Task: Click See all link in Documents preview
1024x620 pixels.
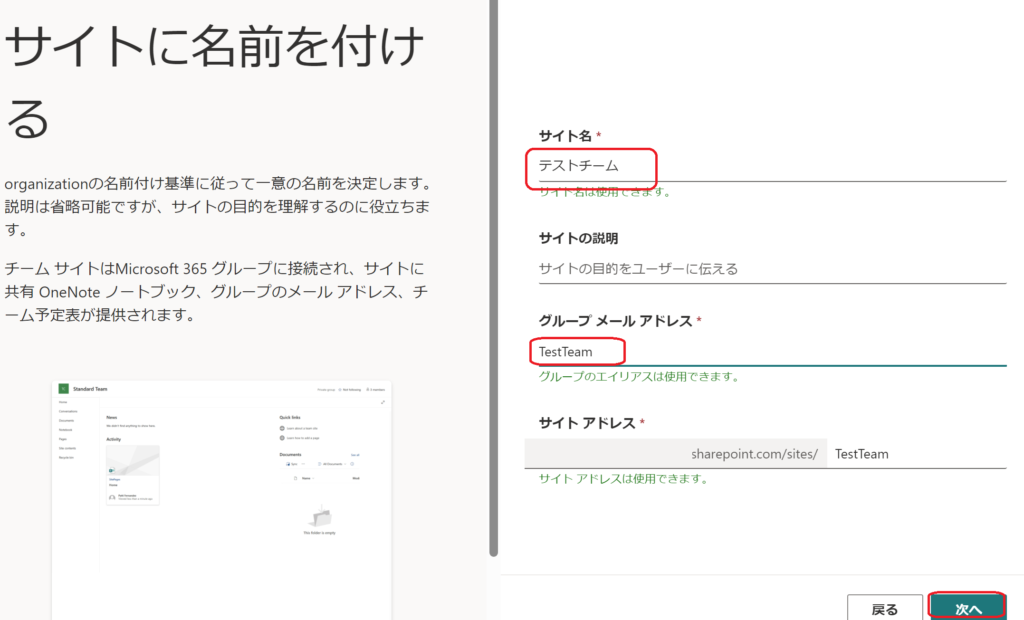Action: [355, 455]
